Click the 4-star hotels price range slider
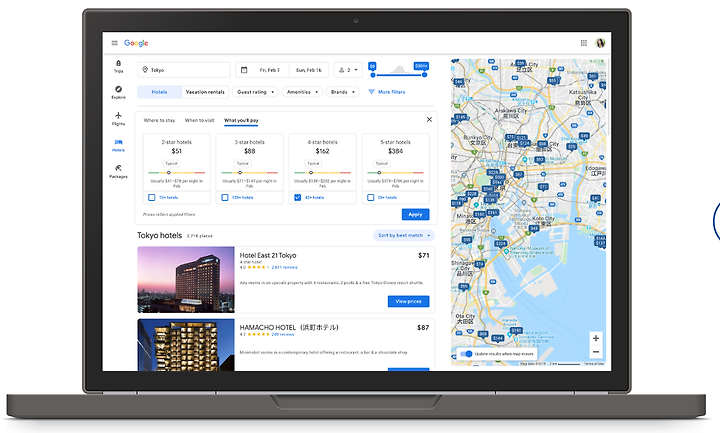The height and width of the screenshot is (433, 720). [x=322, y=173]
